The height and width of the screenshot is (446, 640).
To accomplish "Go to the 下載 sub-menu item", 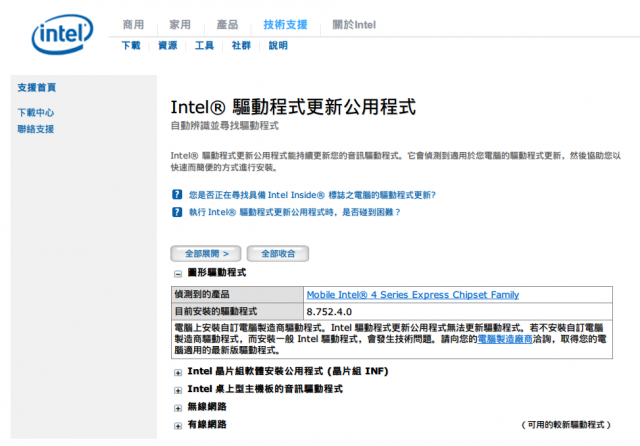I will [x=131, y=45].
